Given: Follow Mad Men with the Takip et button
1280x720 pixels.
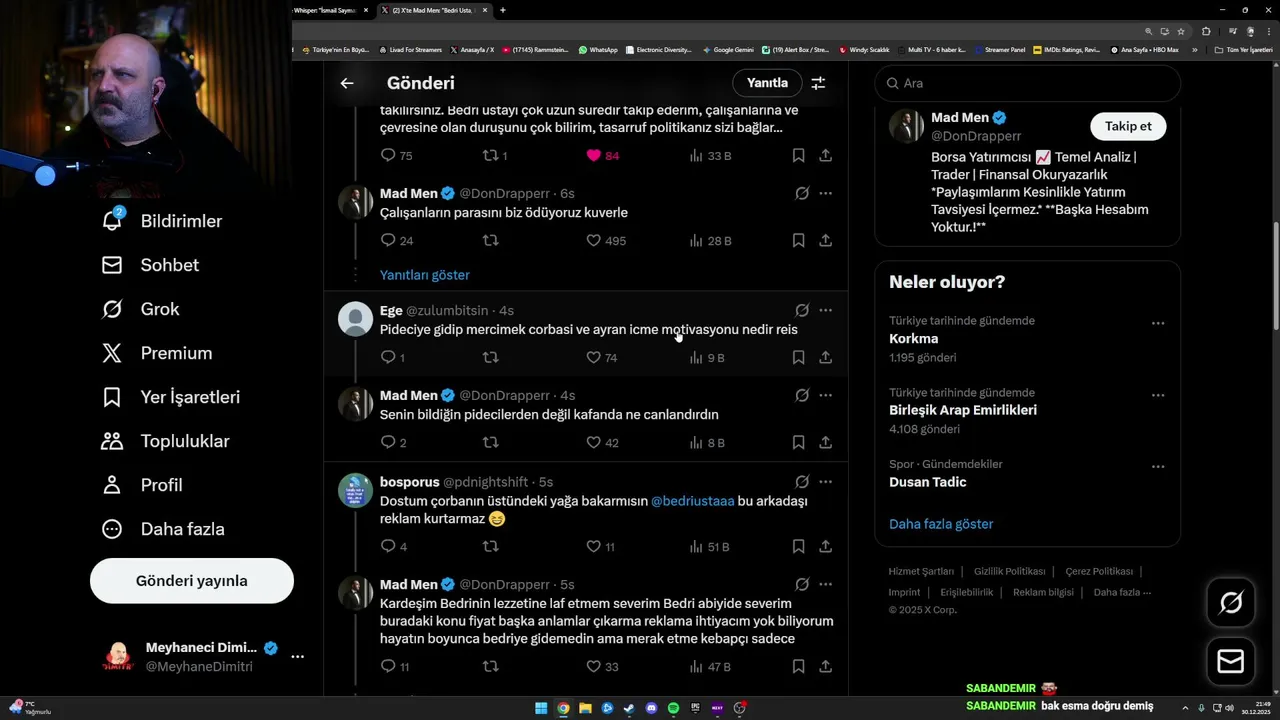Looking at the screenshot, I should pyautogui.click(x=1128, y=126).
